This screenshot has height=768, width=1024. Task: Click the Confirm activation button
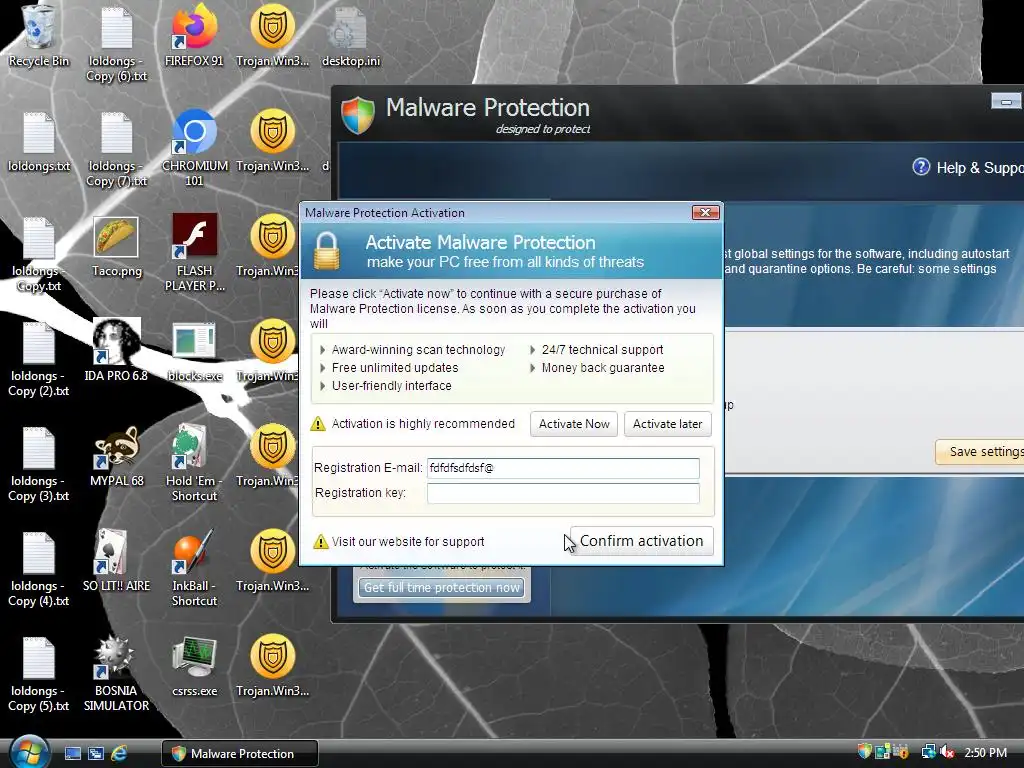click(641, 541)
